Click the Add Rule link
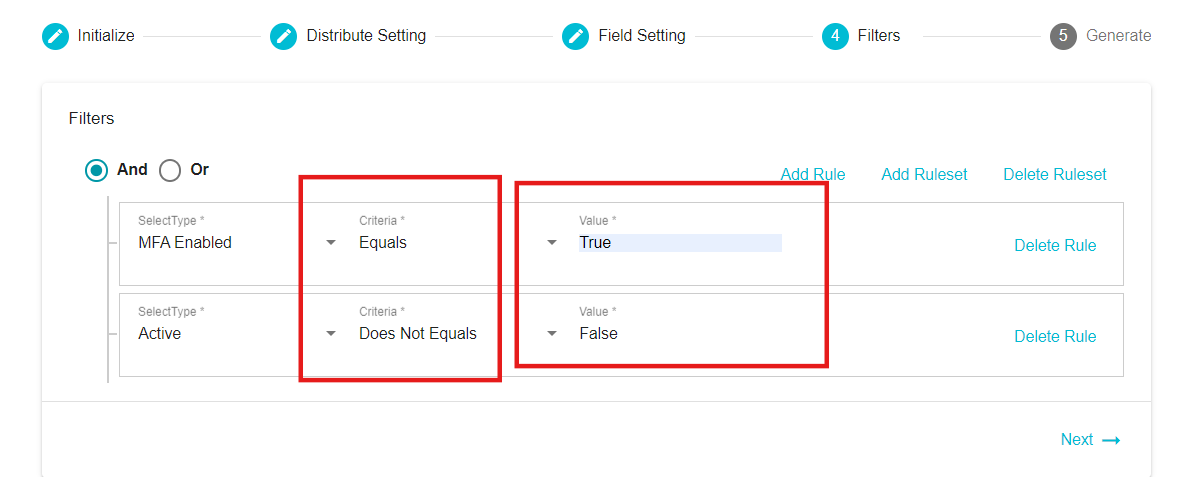The image size is (1177, 477). (x=813, y=174)
